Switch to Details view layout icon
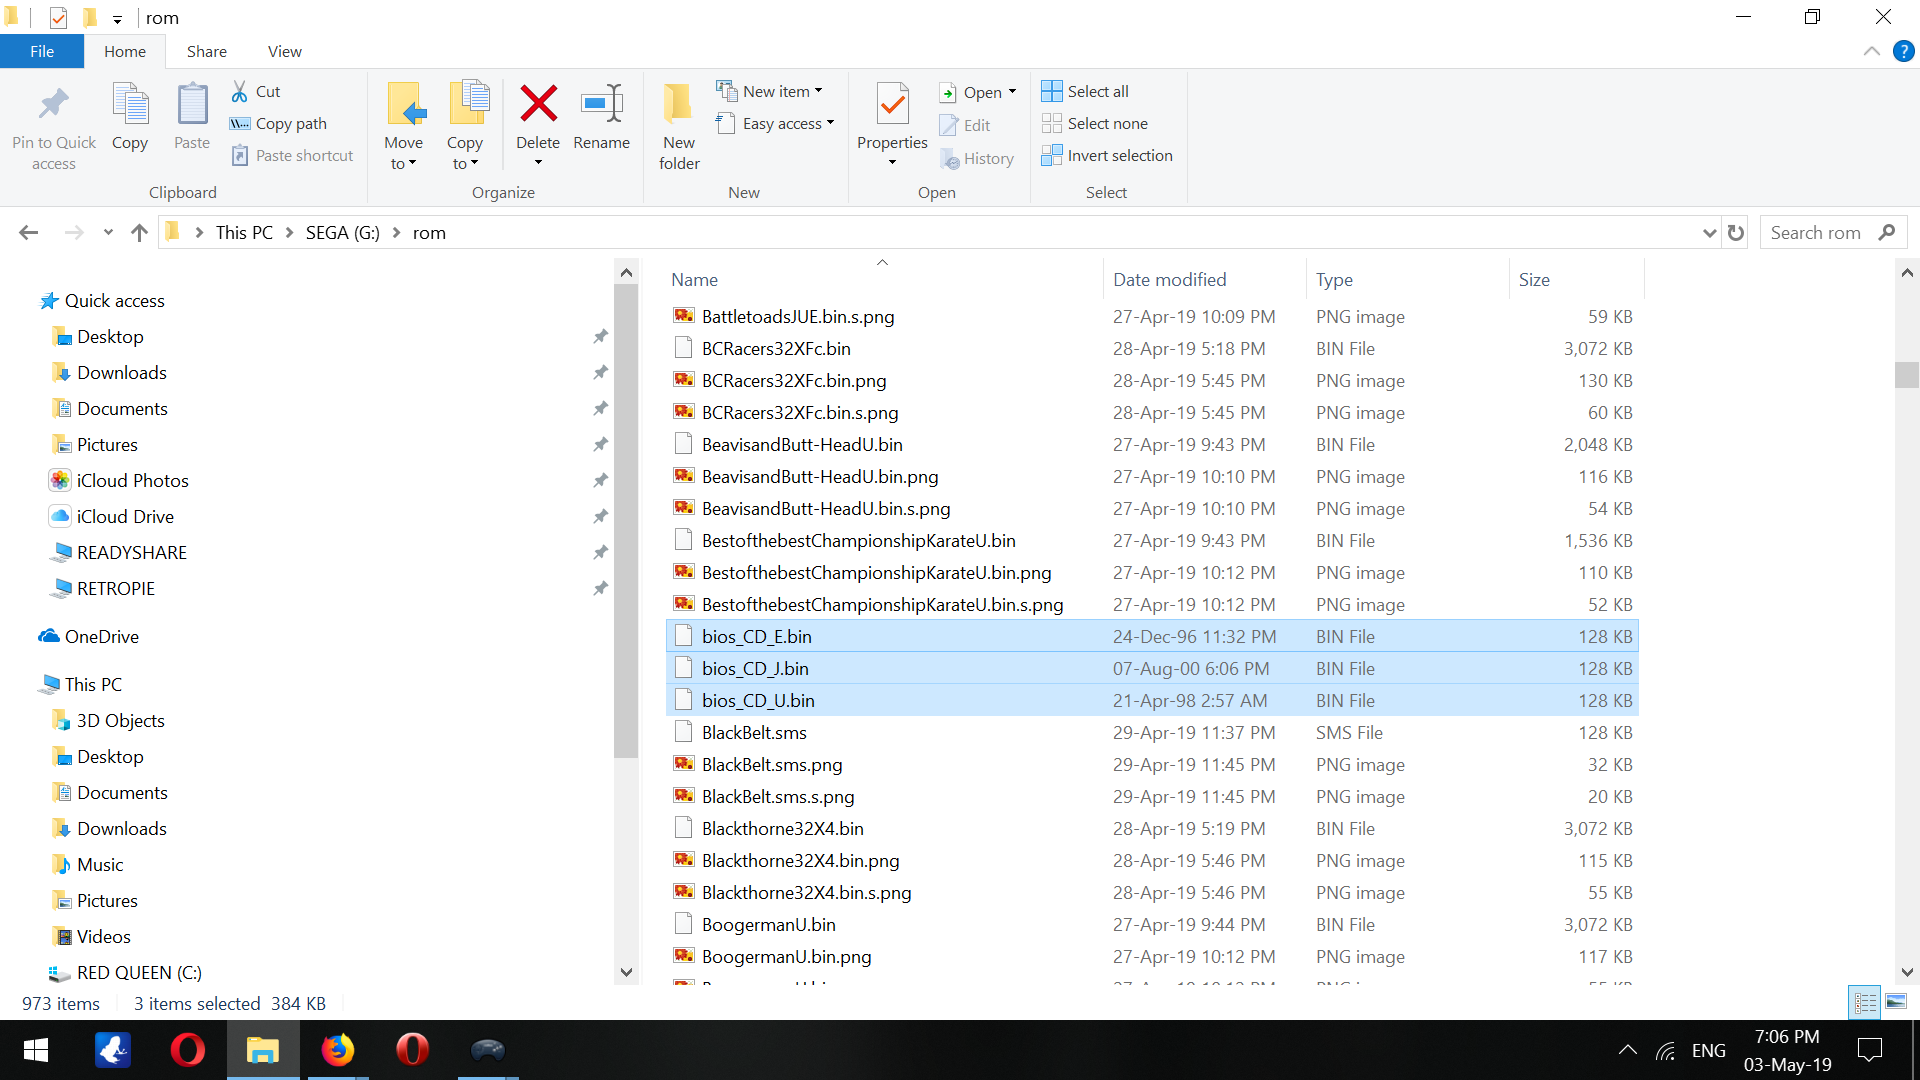 point(1865,1002)
